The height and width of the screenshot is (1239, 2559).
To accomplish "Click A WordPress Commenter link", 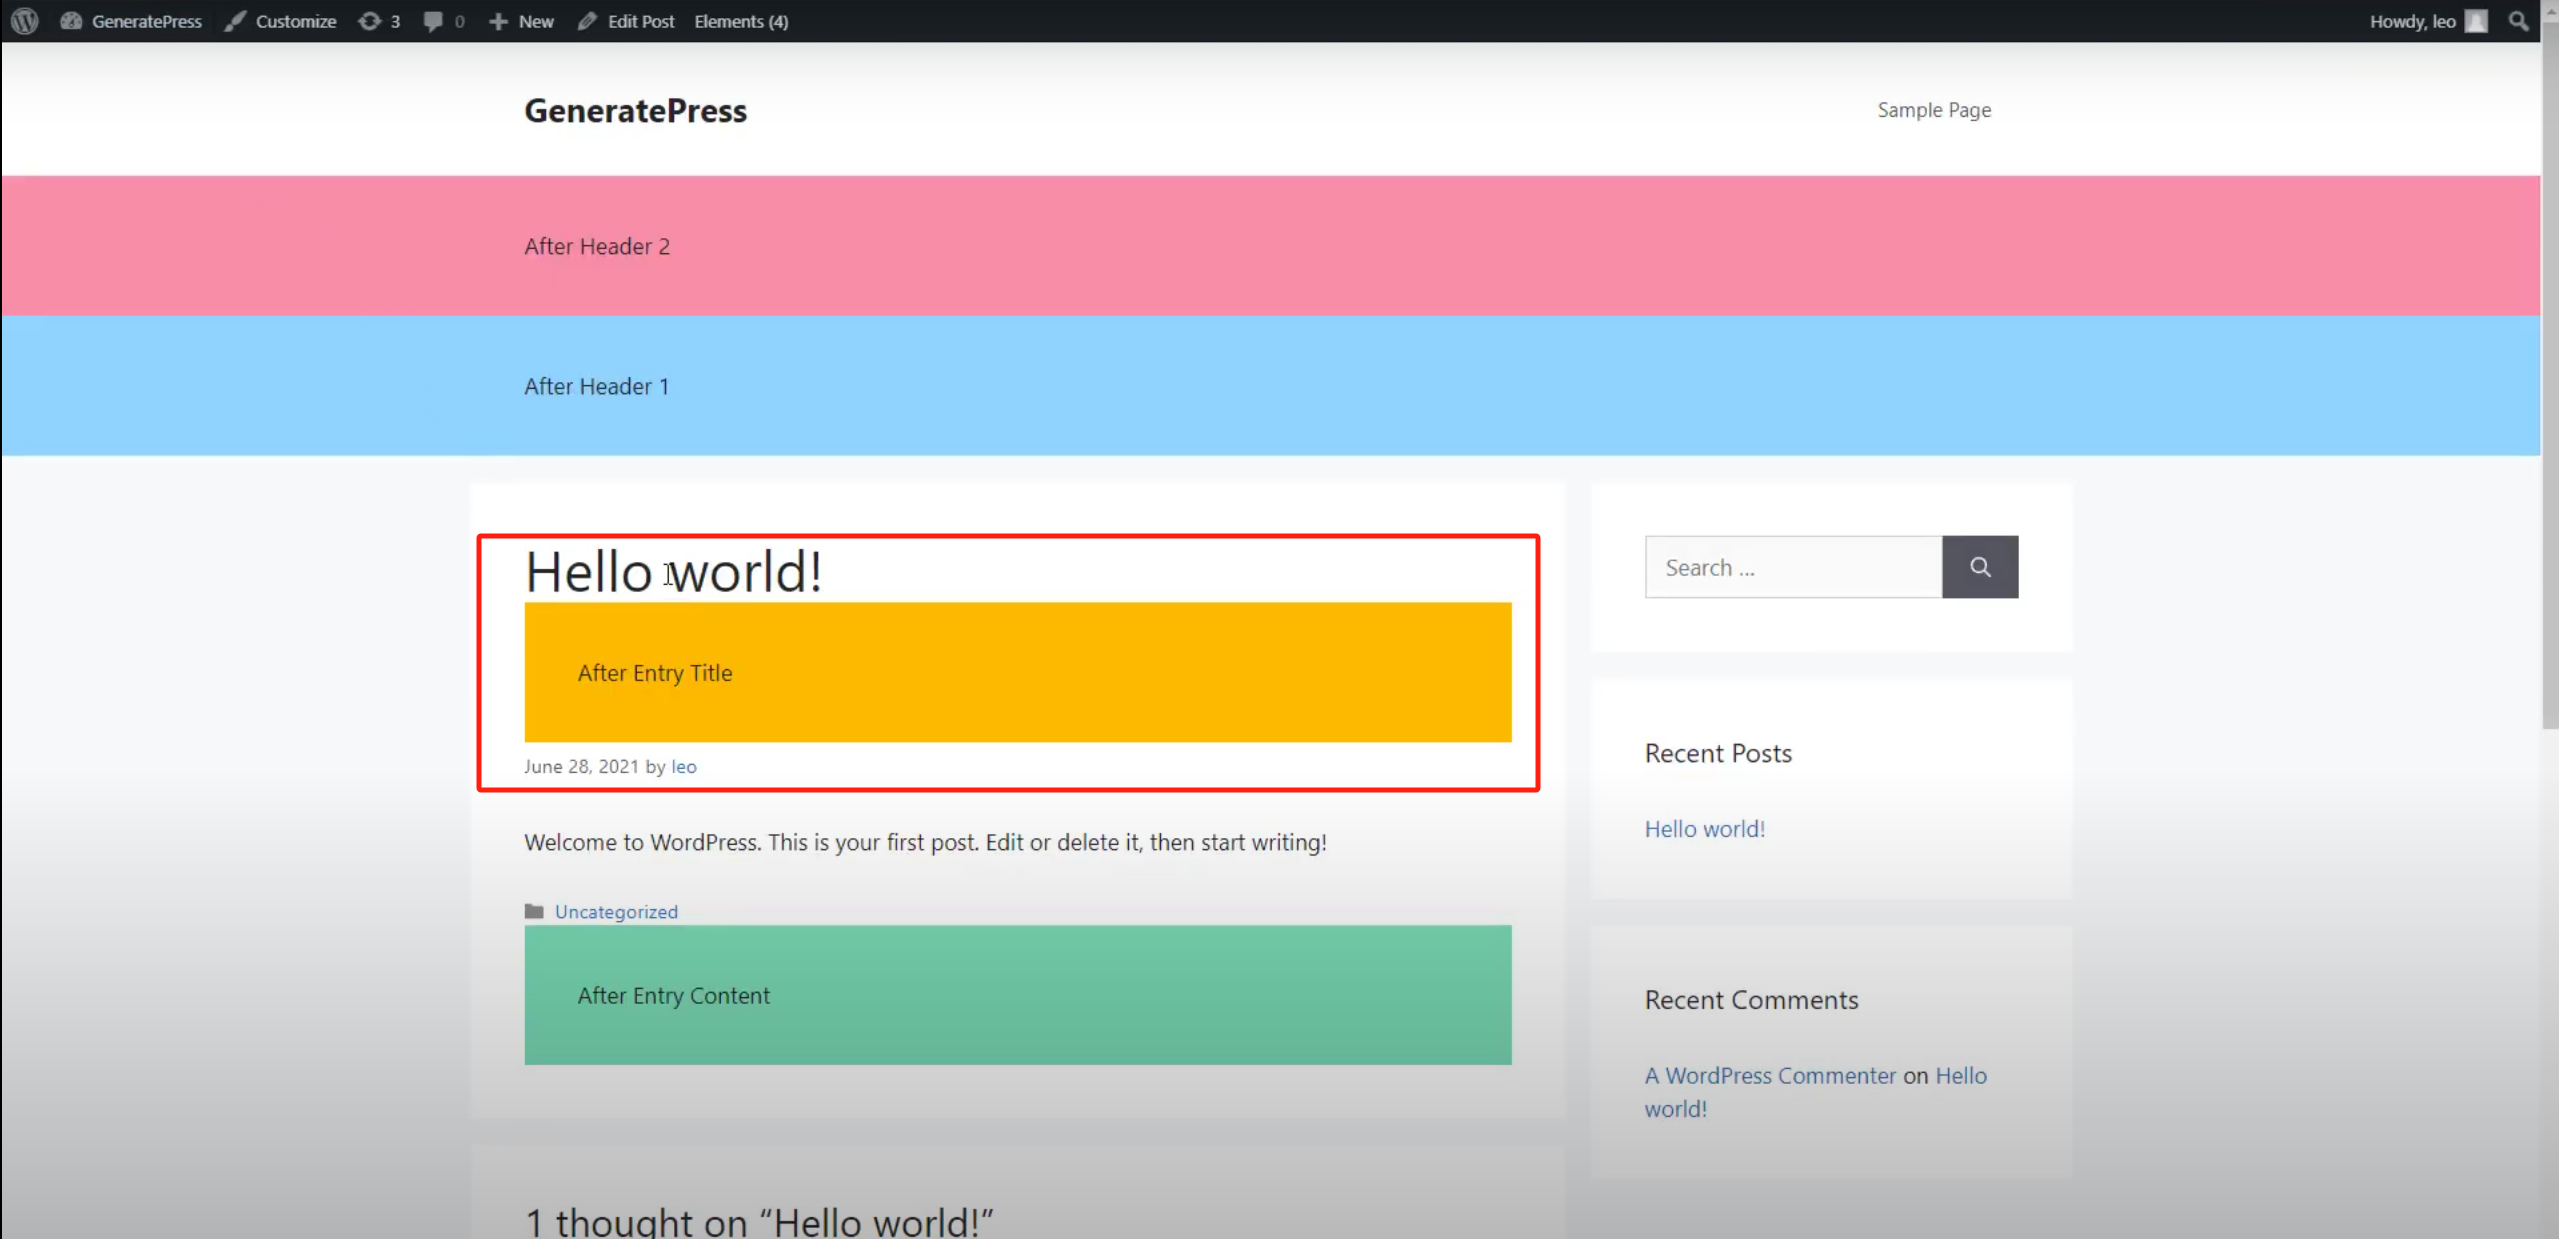I will click(x=1770, y=1076).
